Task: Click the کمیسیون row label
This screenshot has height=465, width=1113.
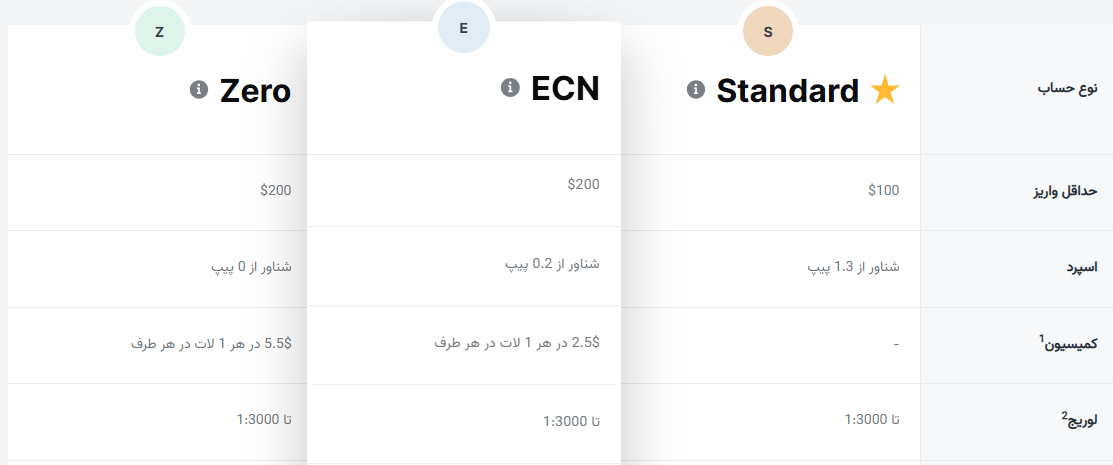Action: [x=1071, y=343]
